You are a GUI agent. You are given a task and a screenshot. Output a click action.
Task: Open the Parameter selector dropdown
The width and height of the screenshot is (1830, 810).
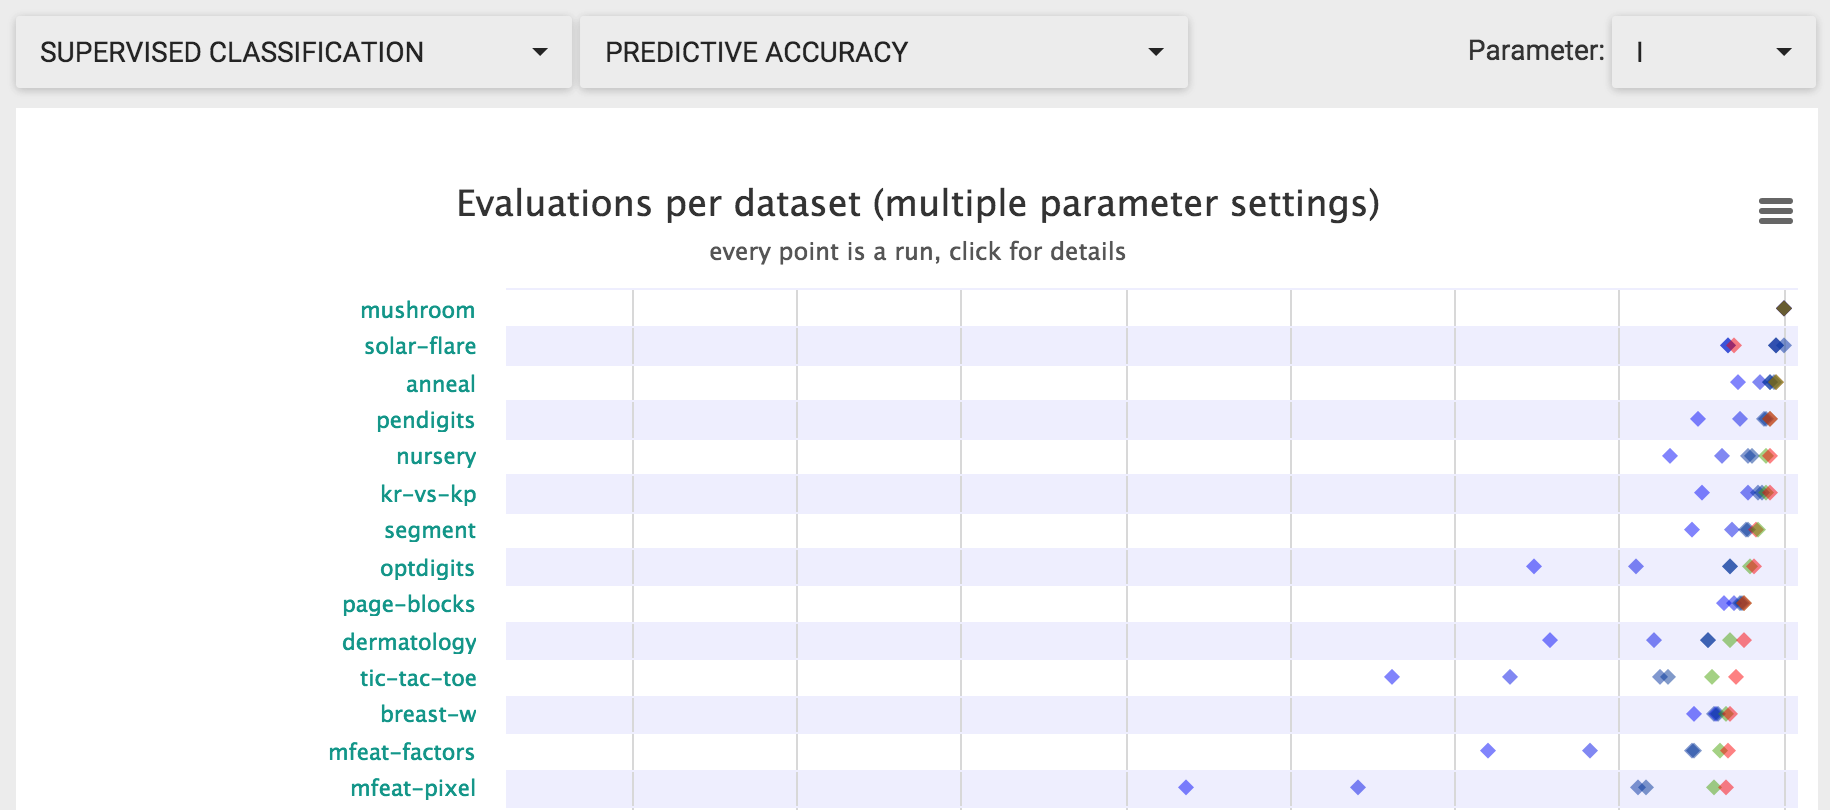[x=1713, y=52]
